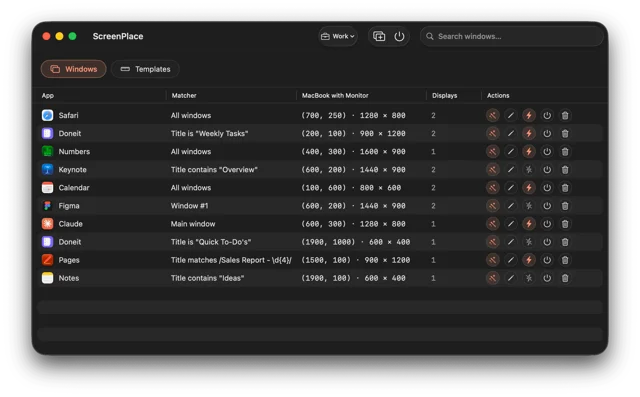Click the orange apply icon for Notes
640x397 pixels.
[493, 278]
